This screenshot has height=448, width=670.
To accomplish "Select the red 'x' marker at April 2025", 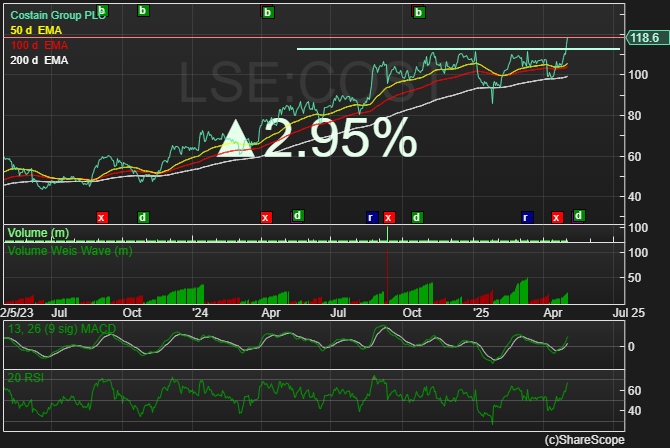I will [556, 218].
